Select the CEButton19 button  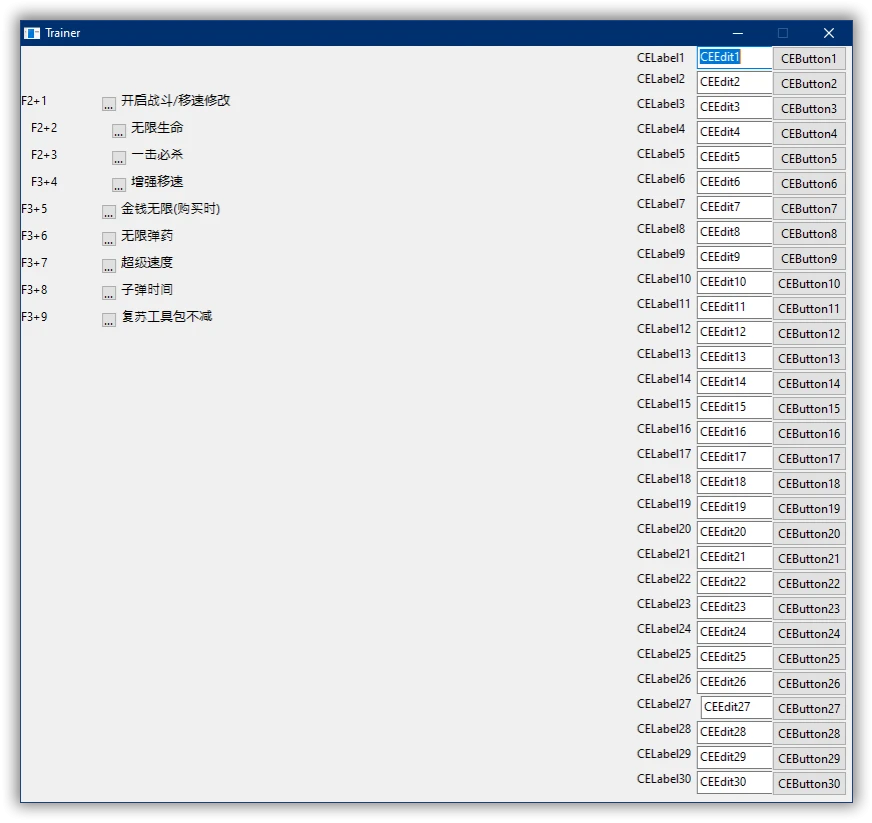809,509
